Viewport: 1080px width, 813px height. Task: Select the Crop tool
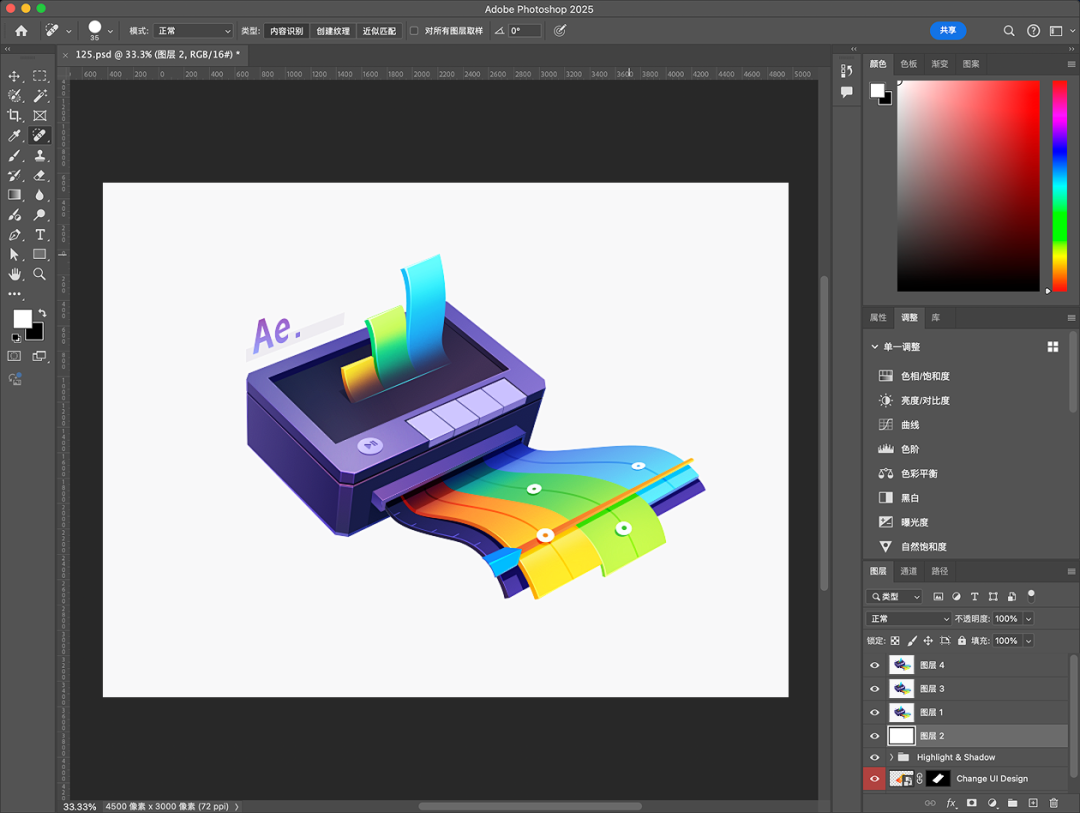15,116
